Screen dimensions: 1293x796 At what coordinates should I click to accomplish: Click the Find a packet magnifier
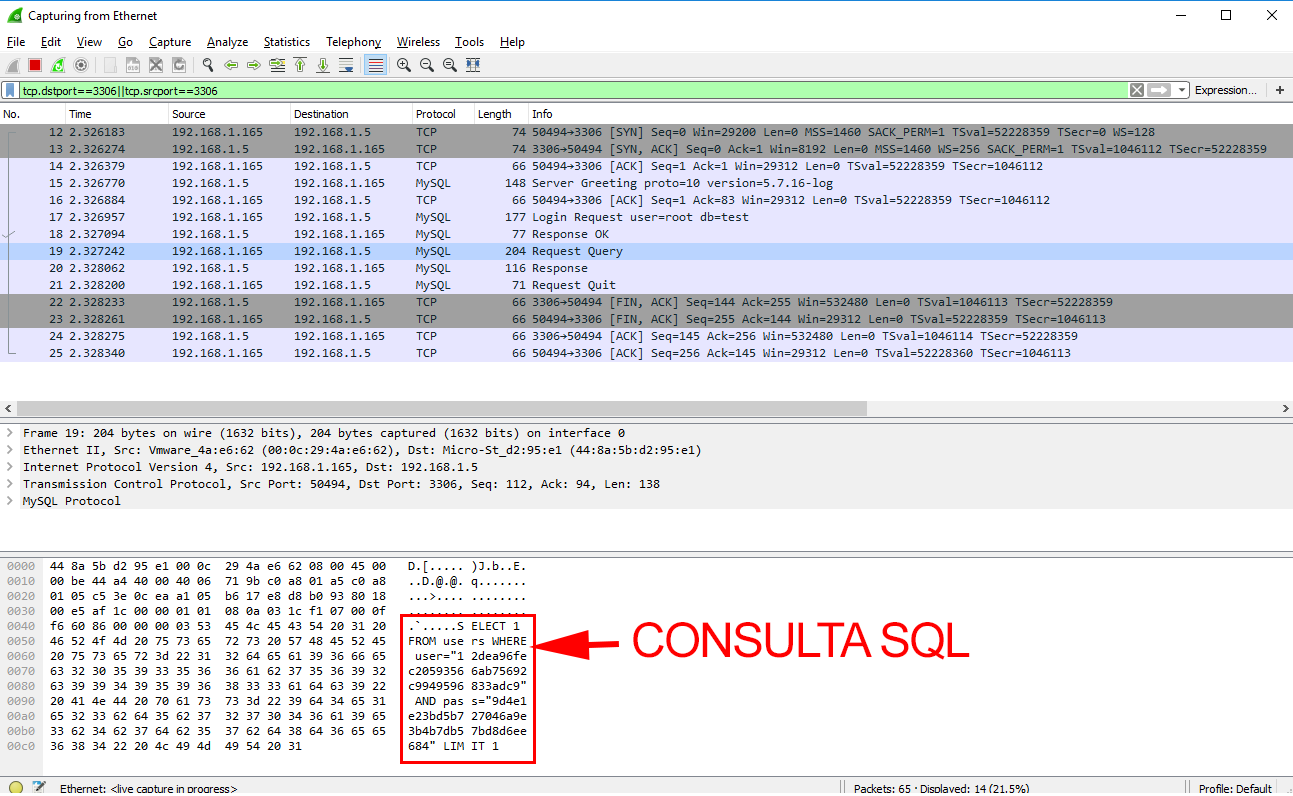coord(208,65)
